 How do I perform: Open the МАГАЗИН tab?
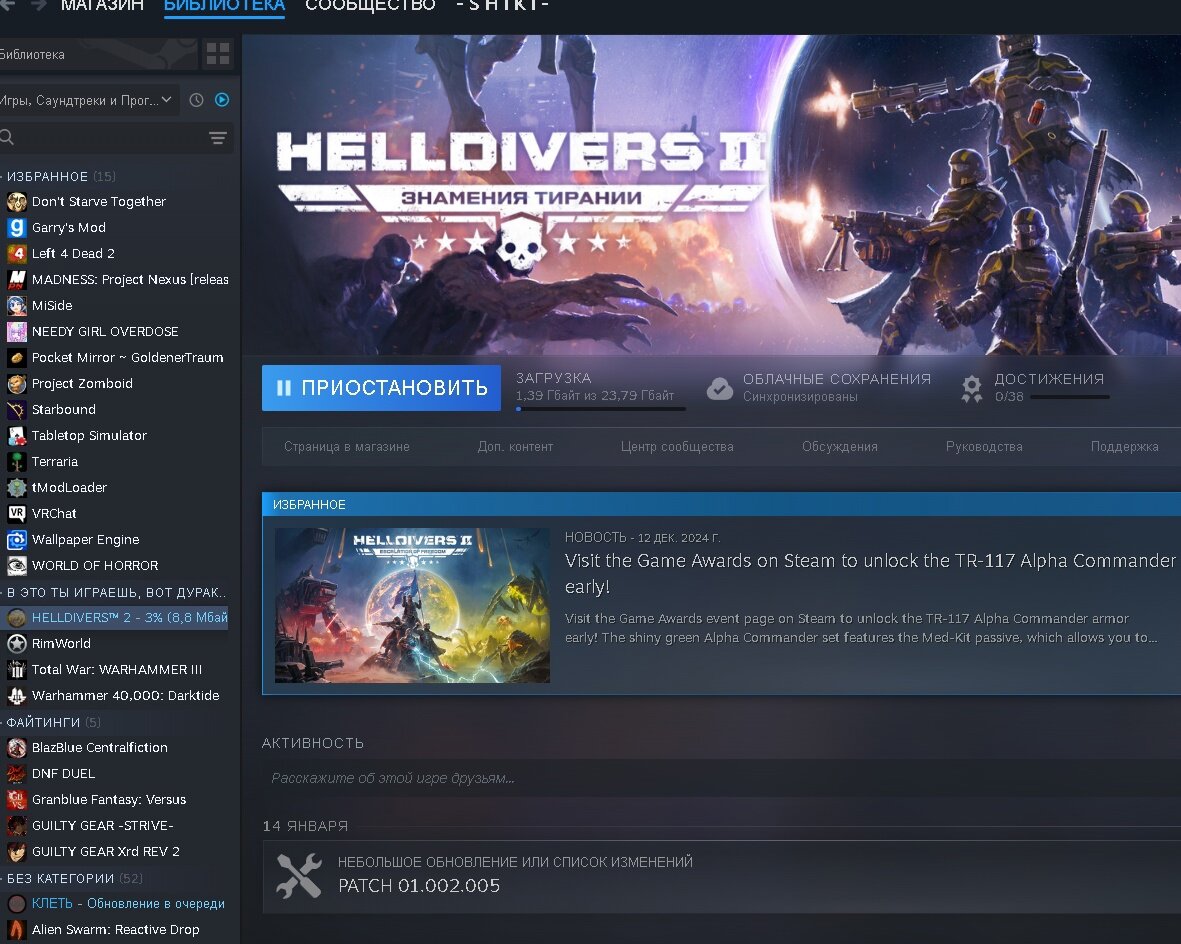(102, 6)
